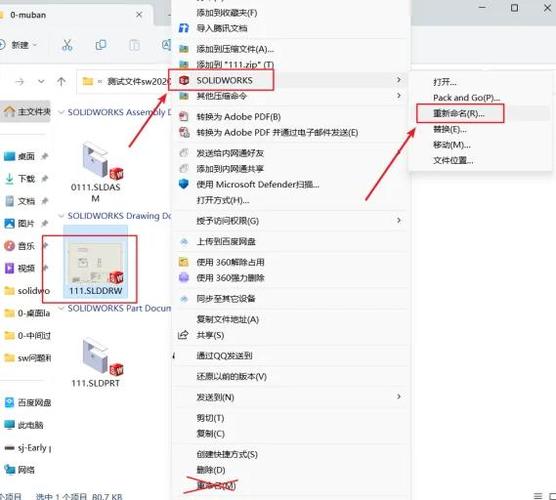
Task: Click the 发送给内网通好友 icon
Action: (184, 153)
